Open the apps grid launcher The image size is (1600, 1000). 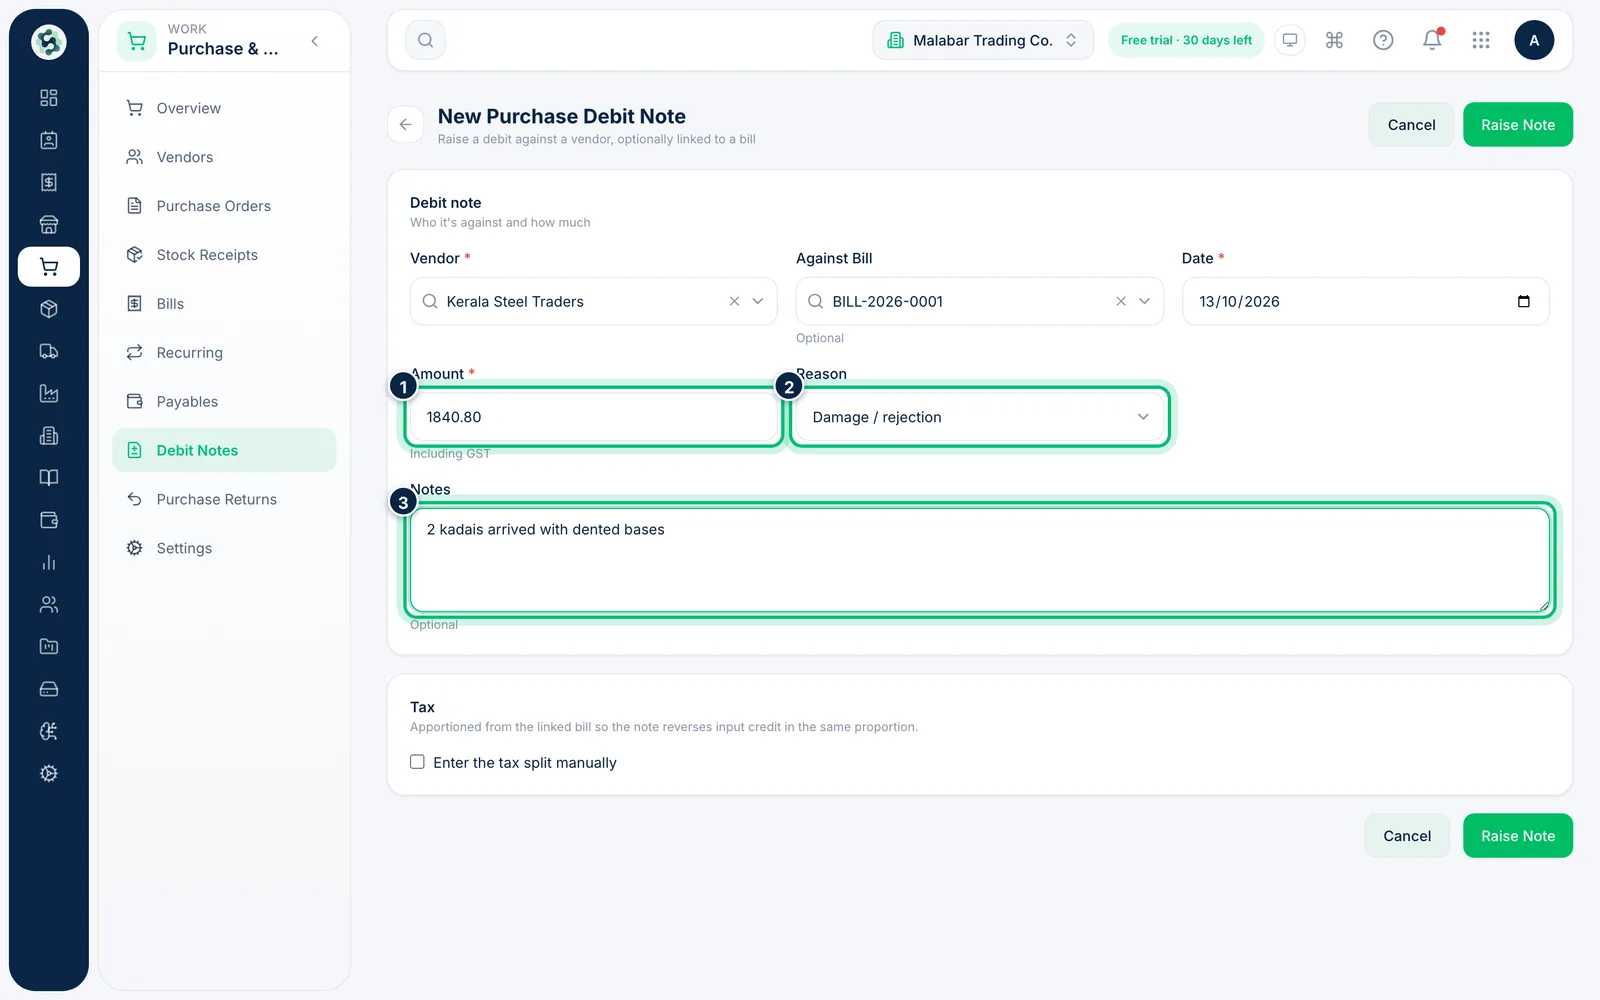[x=1481, y=40]
